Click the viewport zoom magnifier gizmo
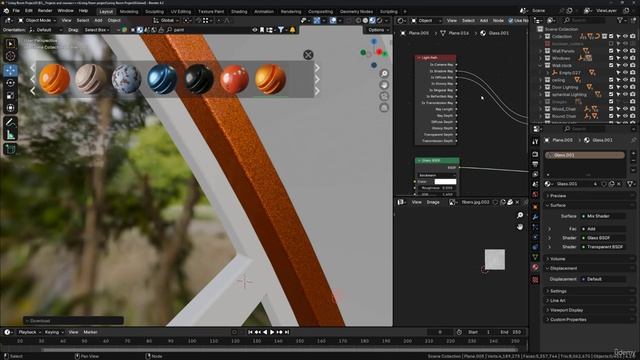640x360 pixels. [x=384, y=73]
